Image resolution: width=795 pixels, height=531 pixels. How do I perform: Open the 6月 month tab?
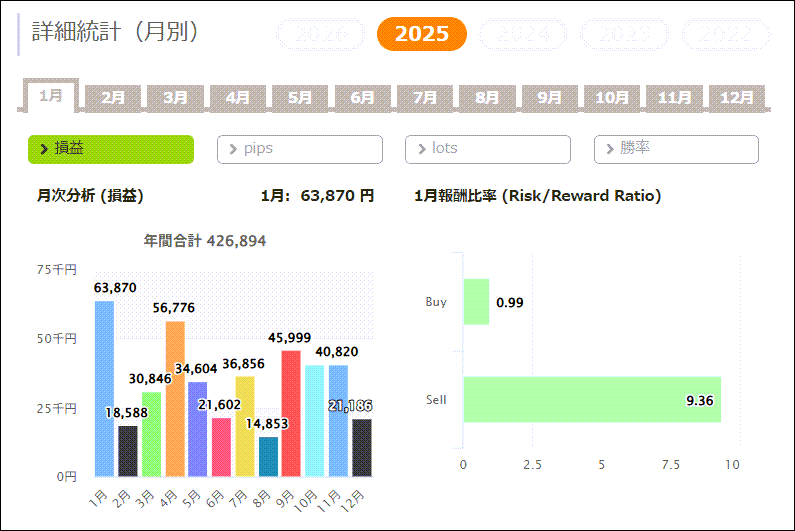click(362, 98)
